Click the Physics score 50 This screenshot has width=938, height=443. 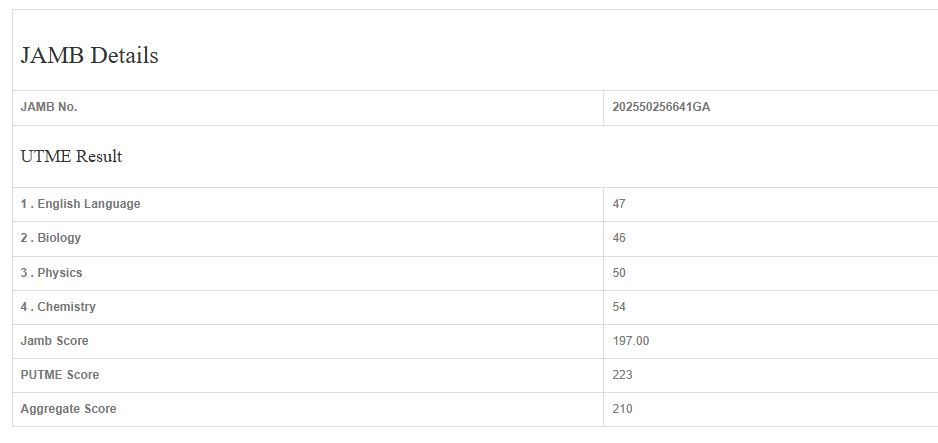619,273
